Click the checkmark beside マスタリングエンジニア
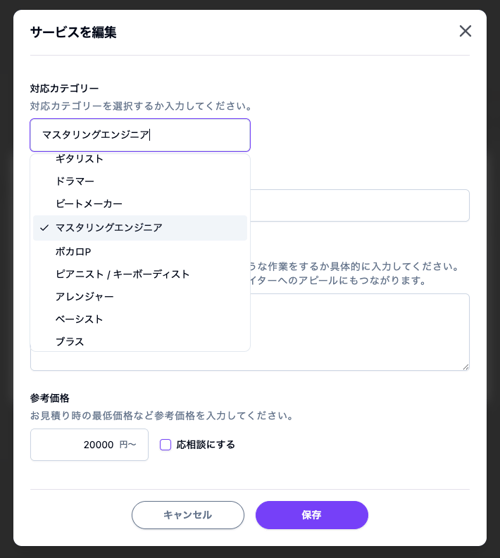The width and height of the screenshot is (500, 558). (44, 228)
